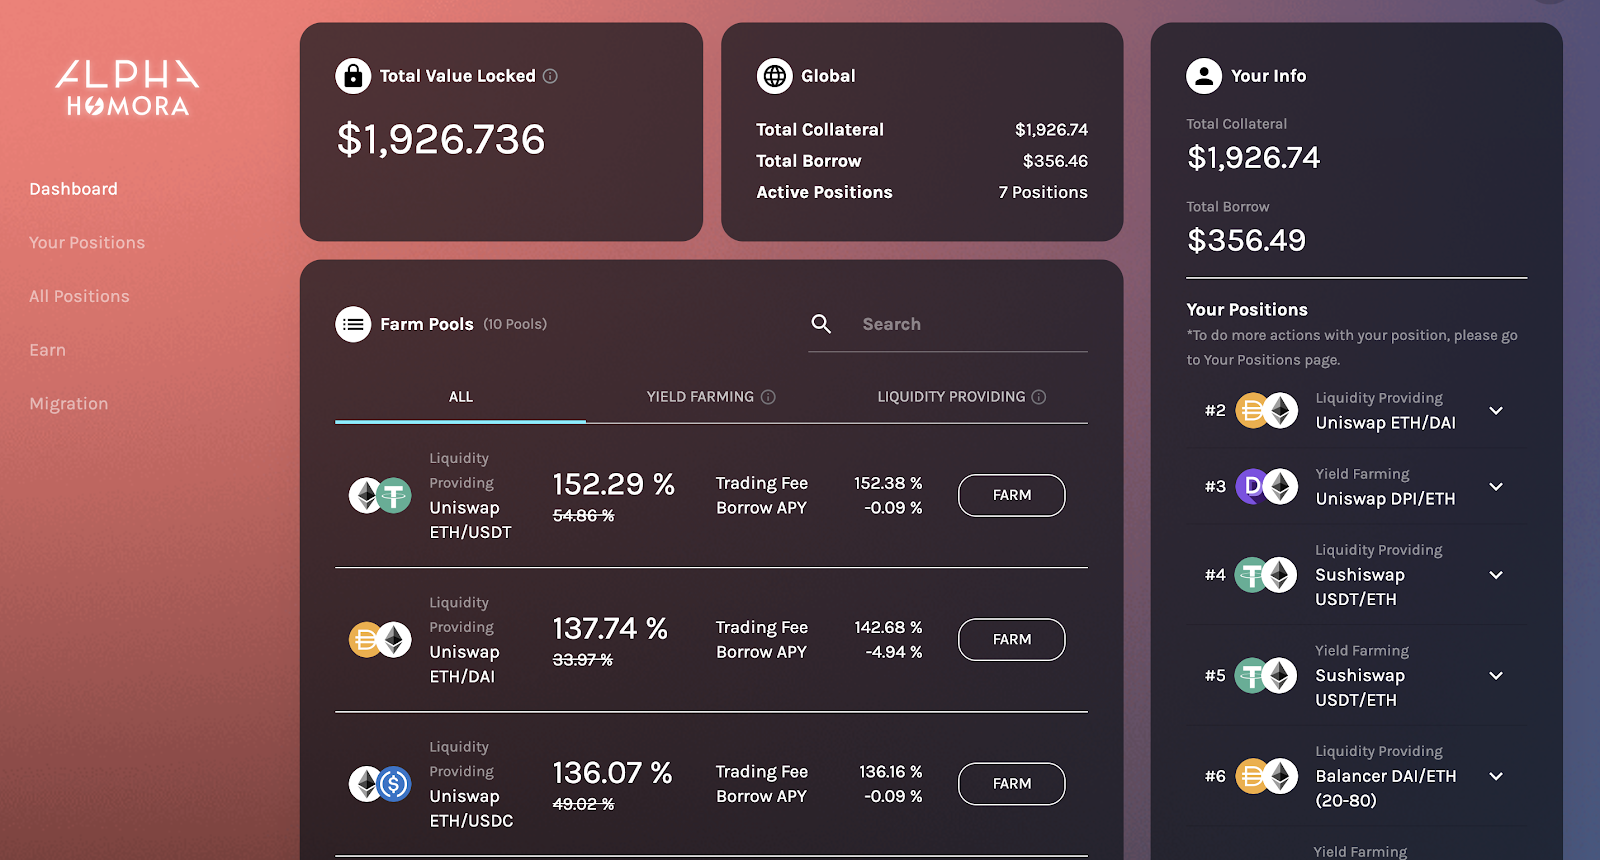Viewport: 1600px width, 860px height.
Task: Go to Dashboard in the sidebar
Action: pos(74,189)
